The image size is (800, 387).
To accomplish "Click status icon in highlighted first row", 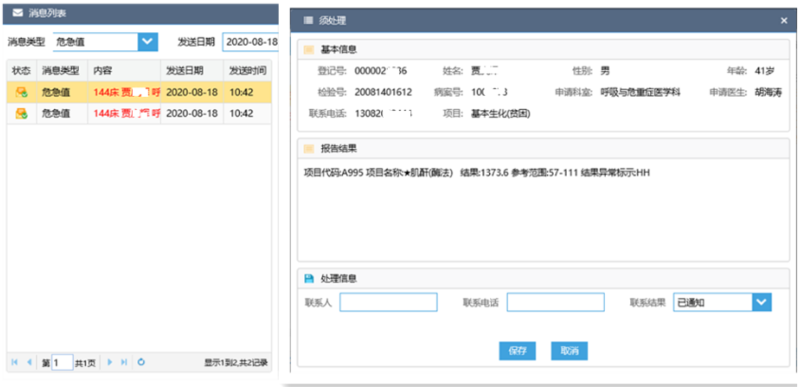I will click(21, 92).
